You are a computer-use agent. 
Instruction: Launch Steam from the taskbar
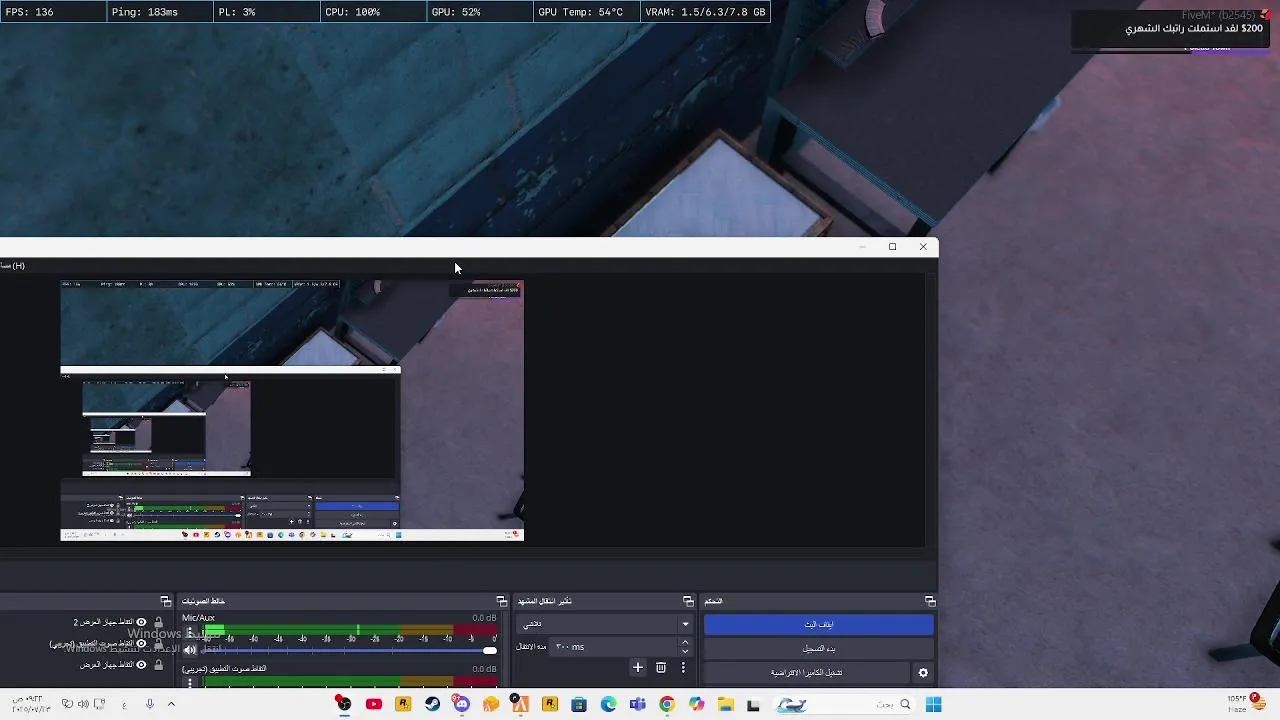(432, 704)
